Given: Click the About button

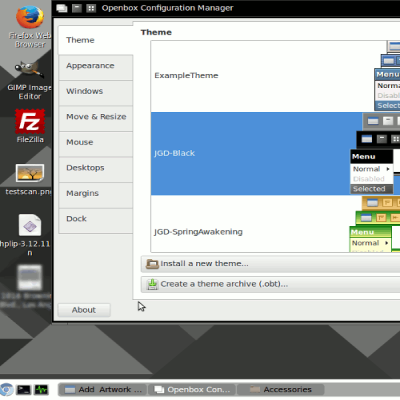Looking at the screenshot, I should point(84,310).
